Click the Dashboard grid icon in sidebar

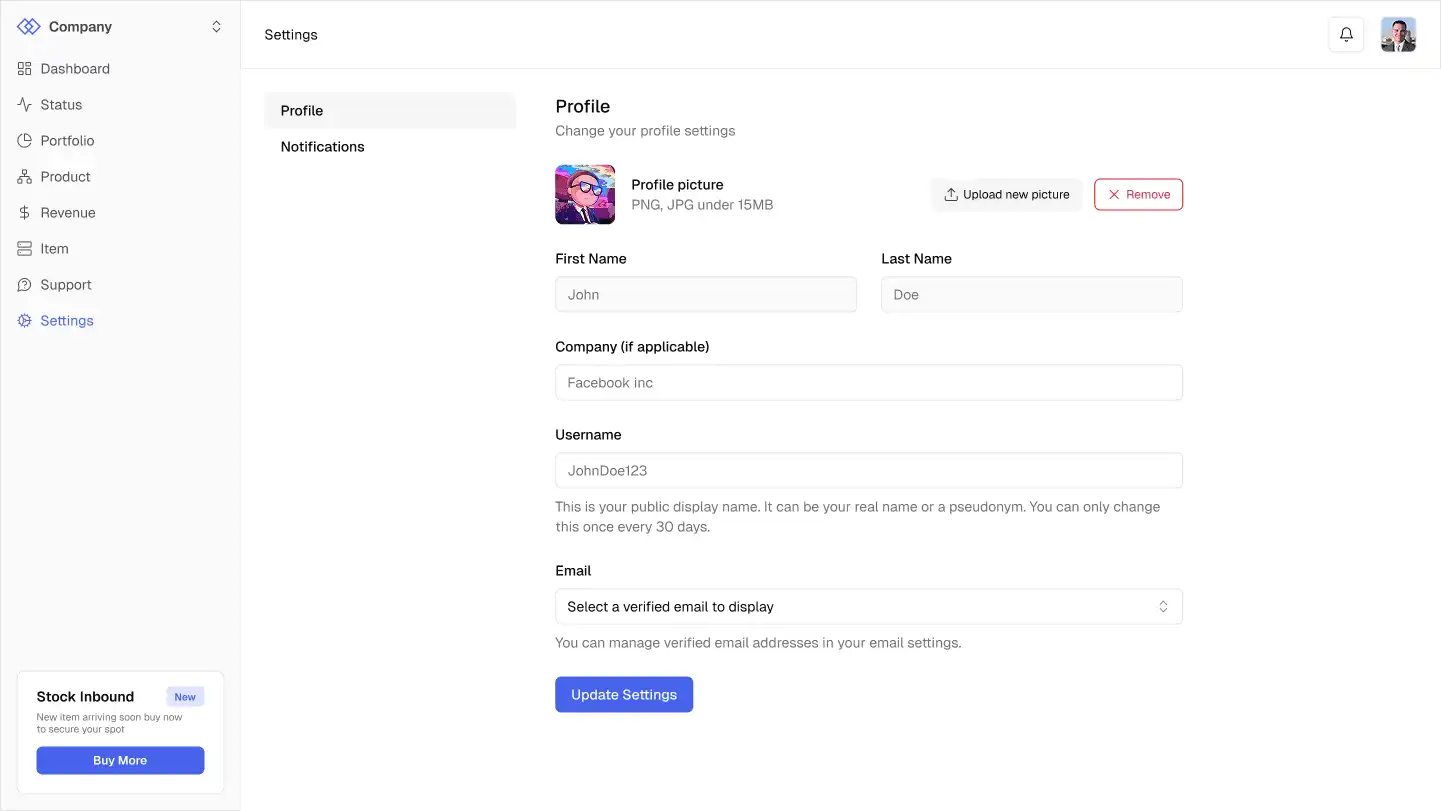point(25,69)
